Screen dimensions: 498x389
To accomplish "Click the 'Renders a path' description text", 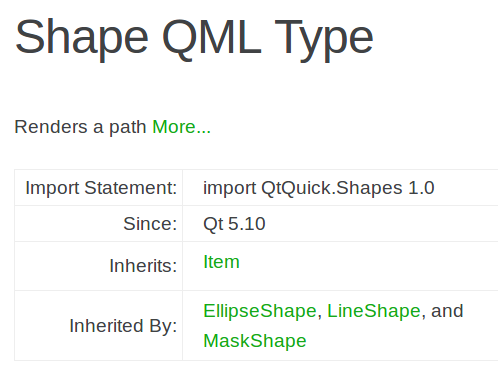I will coord(80,127).
